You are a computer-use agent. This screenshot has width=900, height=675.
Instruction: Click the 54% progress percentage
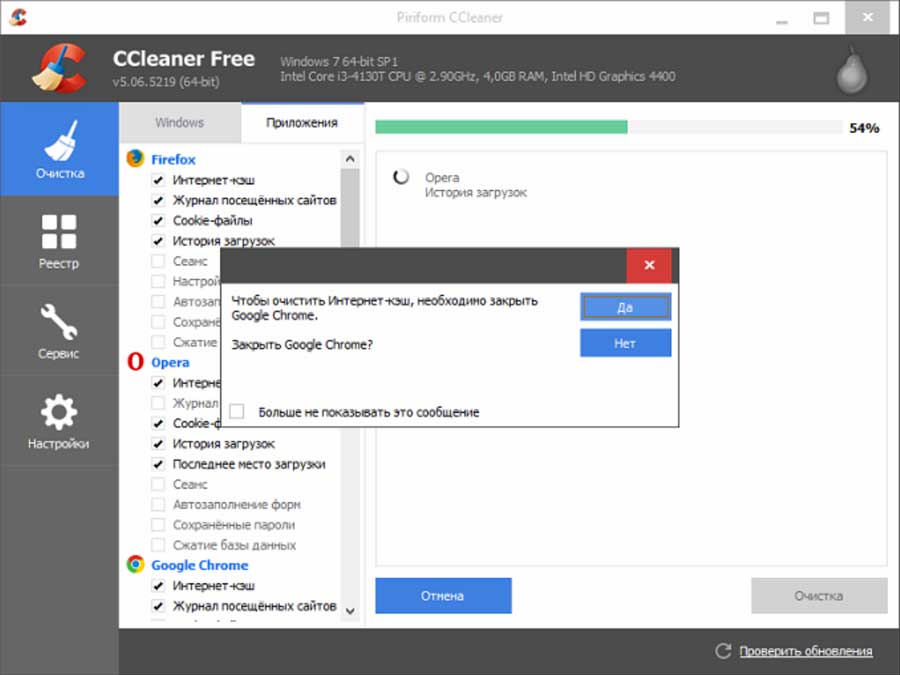(x=864, y=128)
